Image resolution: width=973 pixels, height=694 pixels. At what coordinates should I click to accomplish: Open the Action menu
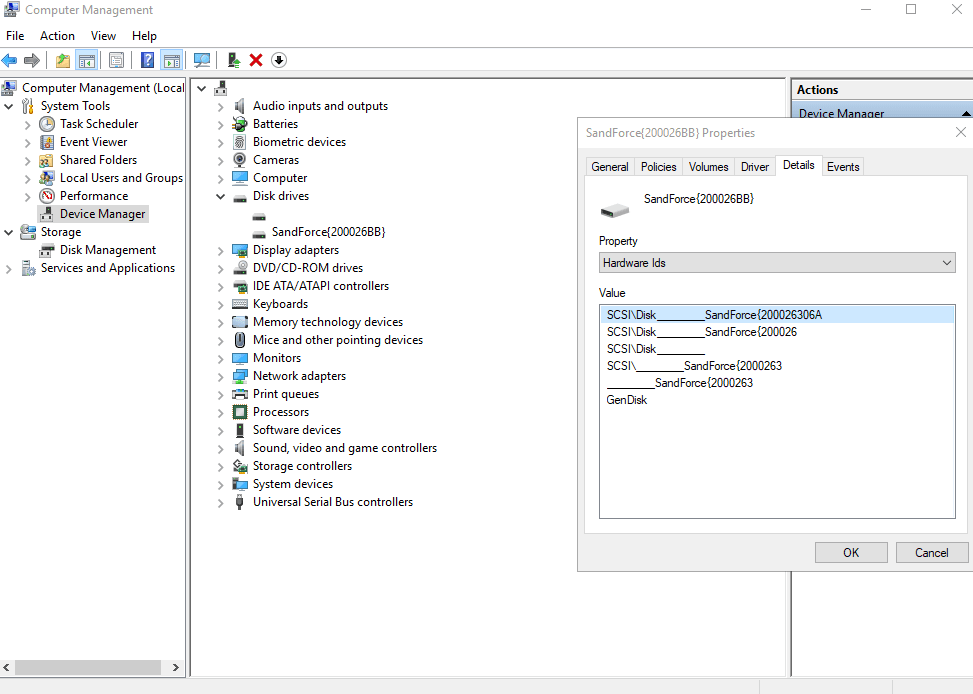[x=57, y=35]
